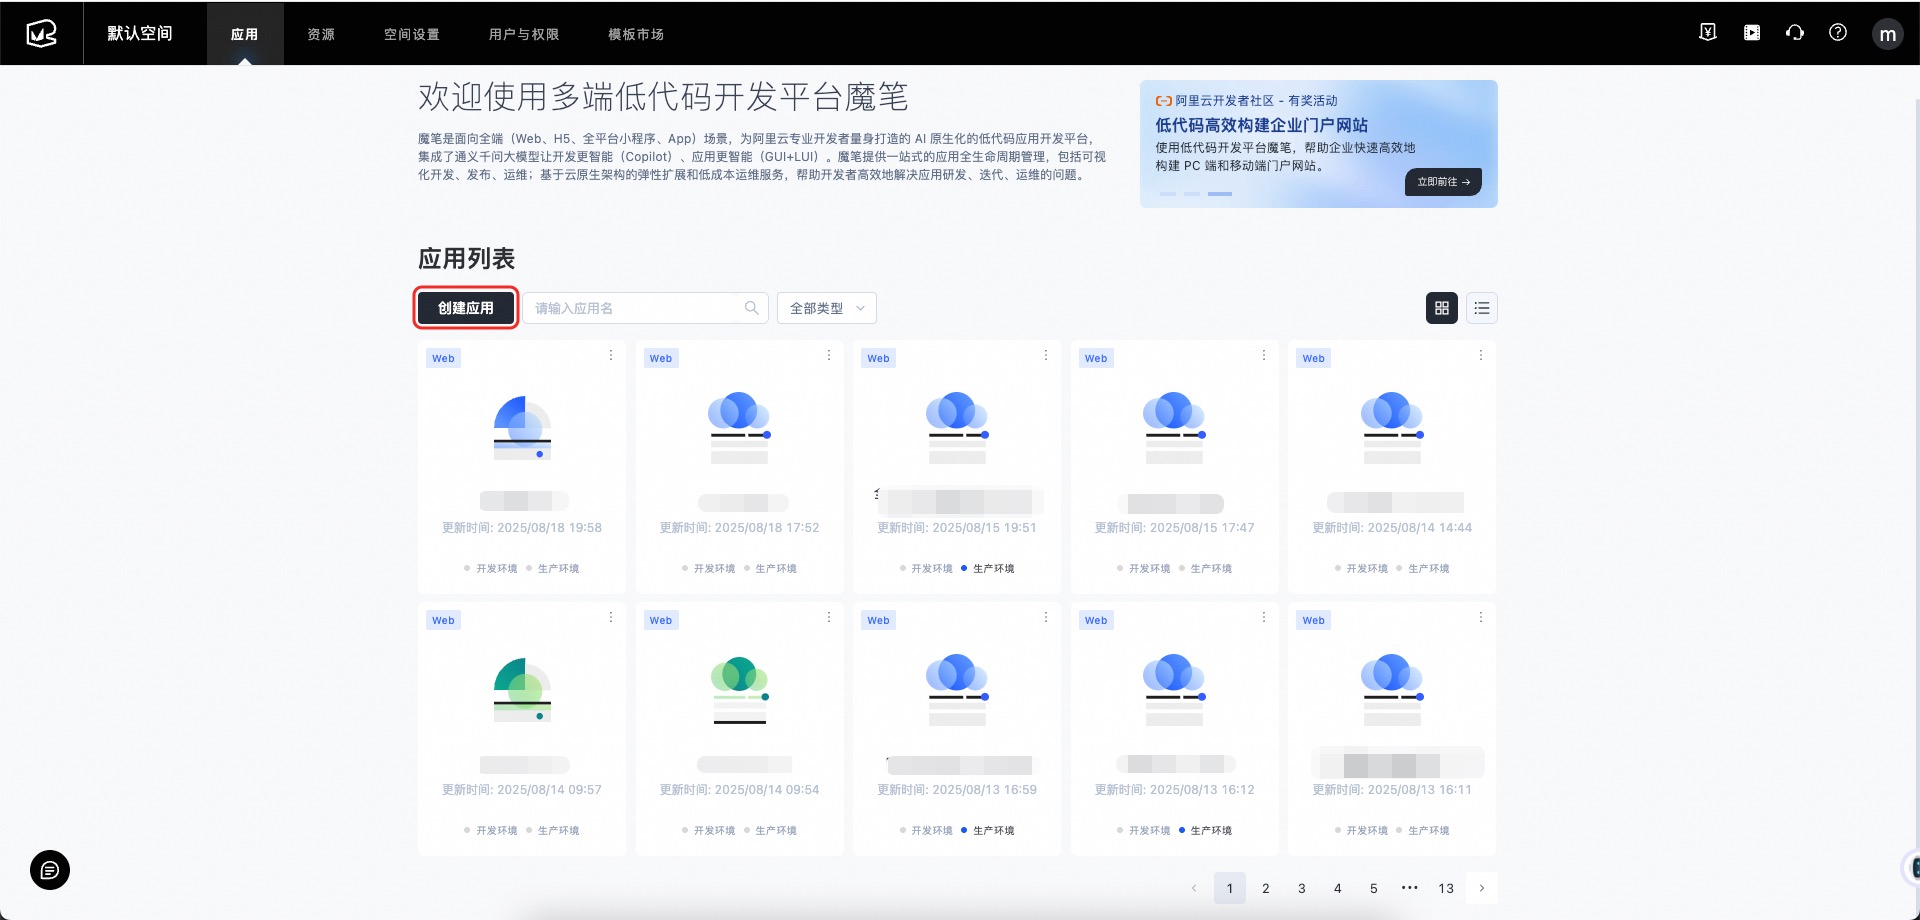Open the yuan billing icon in header
The width and height of the screenshot is (1920, 920).
pos(1708,32)
